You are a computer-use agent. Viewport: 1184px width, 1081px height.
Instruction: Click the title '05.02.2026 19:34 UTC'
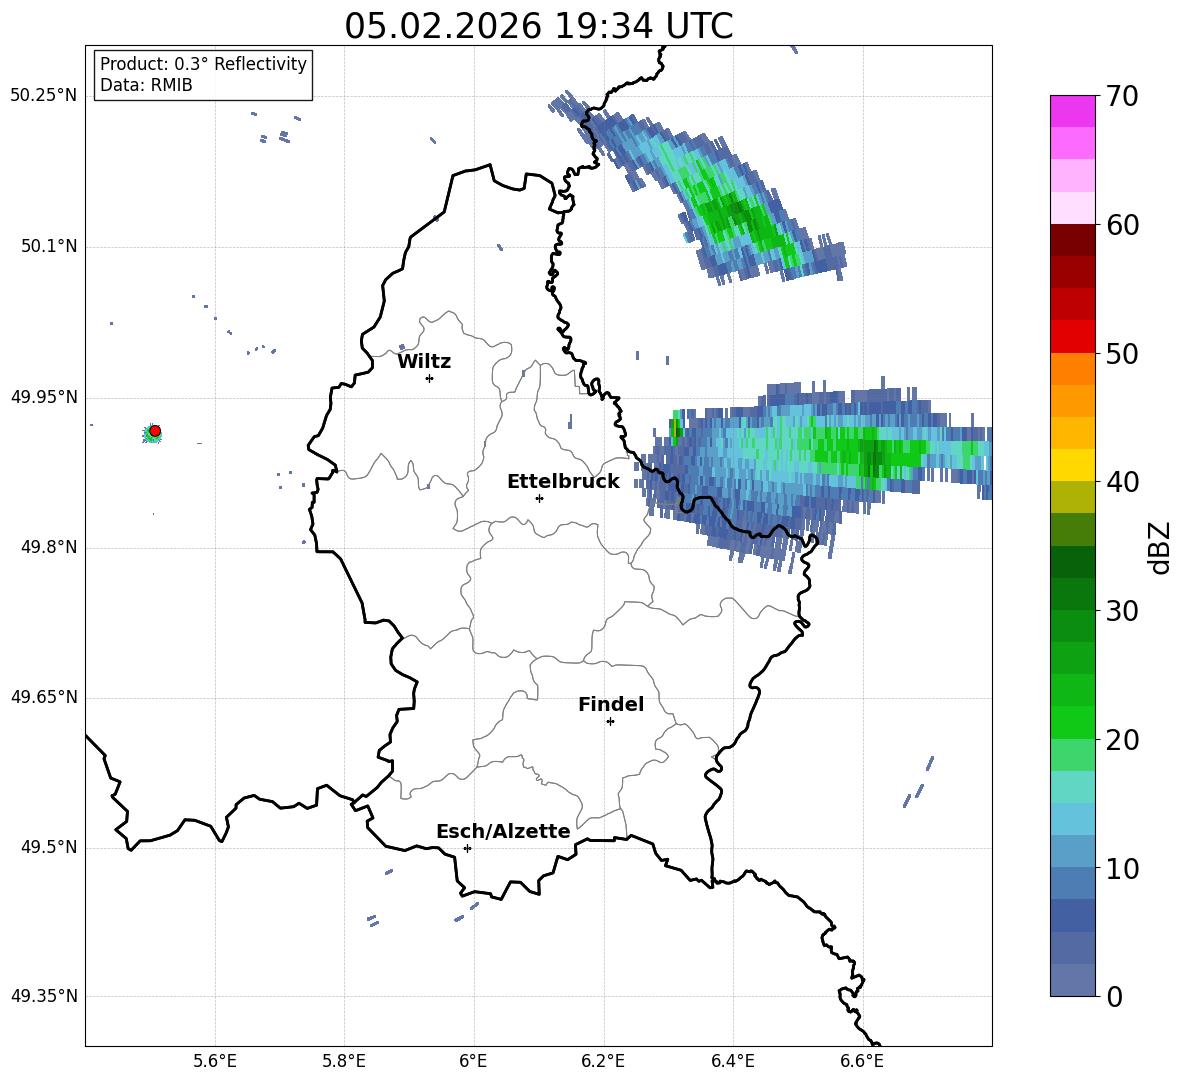(x=538, y=26)
